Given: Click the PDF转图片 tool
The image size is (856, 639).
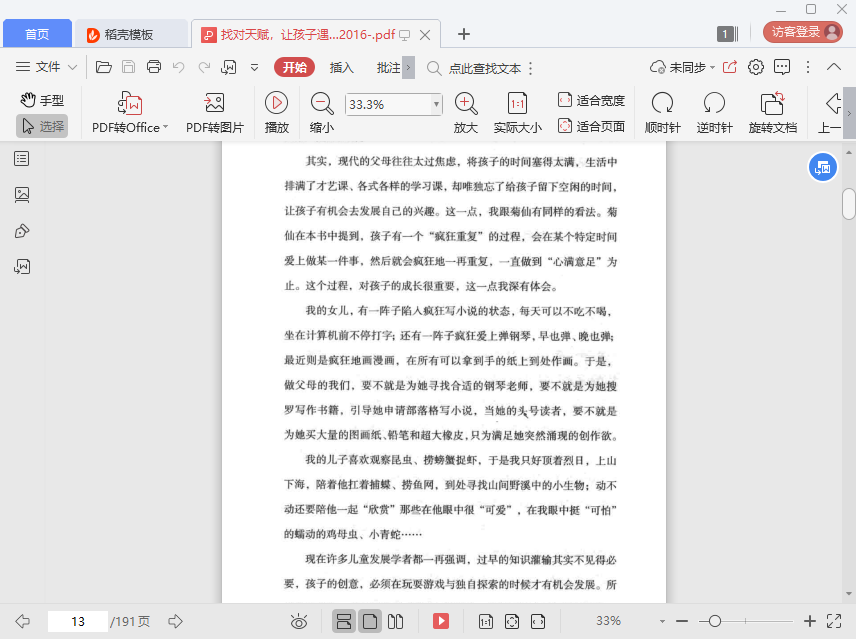Looking at the screenshot, I should click(x=215, y=112).
